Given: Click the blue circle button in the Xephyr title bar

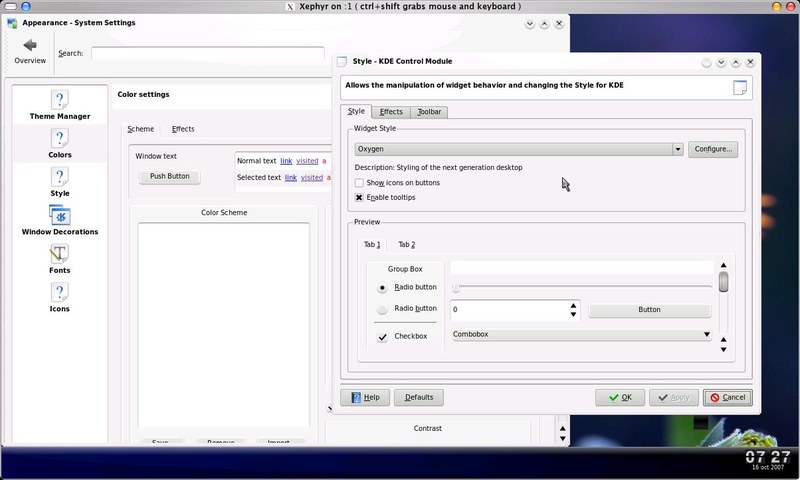Looking at the screenshot, I should coord(26,6).
